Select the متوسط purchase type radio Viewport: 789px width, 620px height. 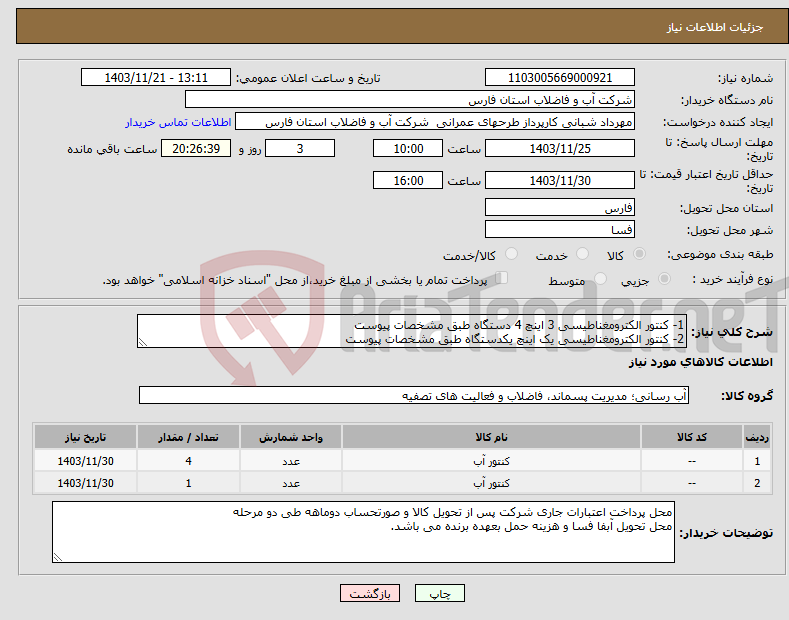coord(600,279)
